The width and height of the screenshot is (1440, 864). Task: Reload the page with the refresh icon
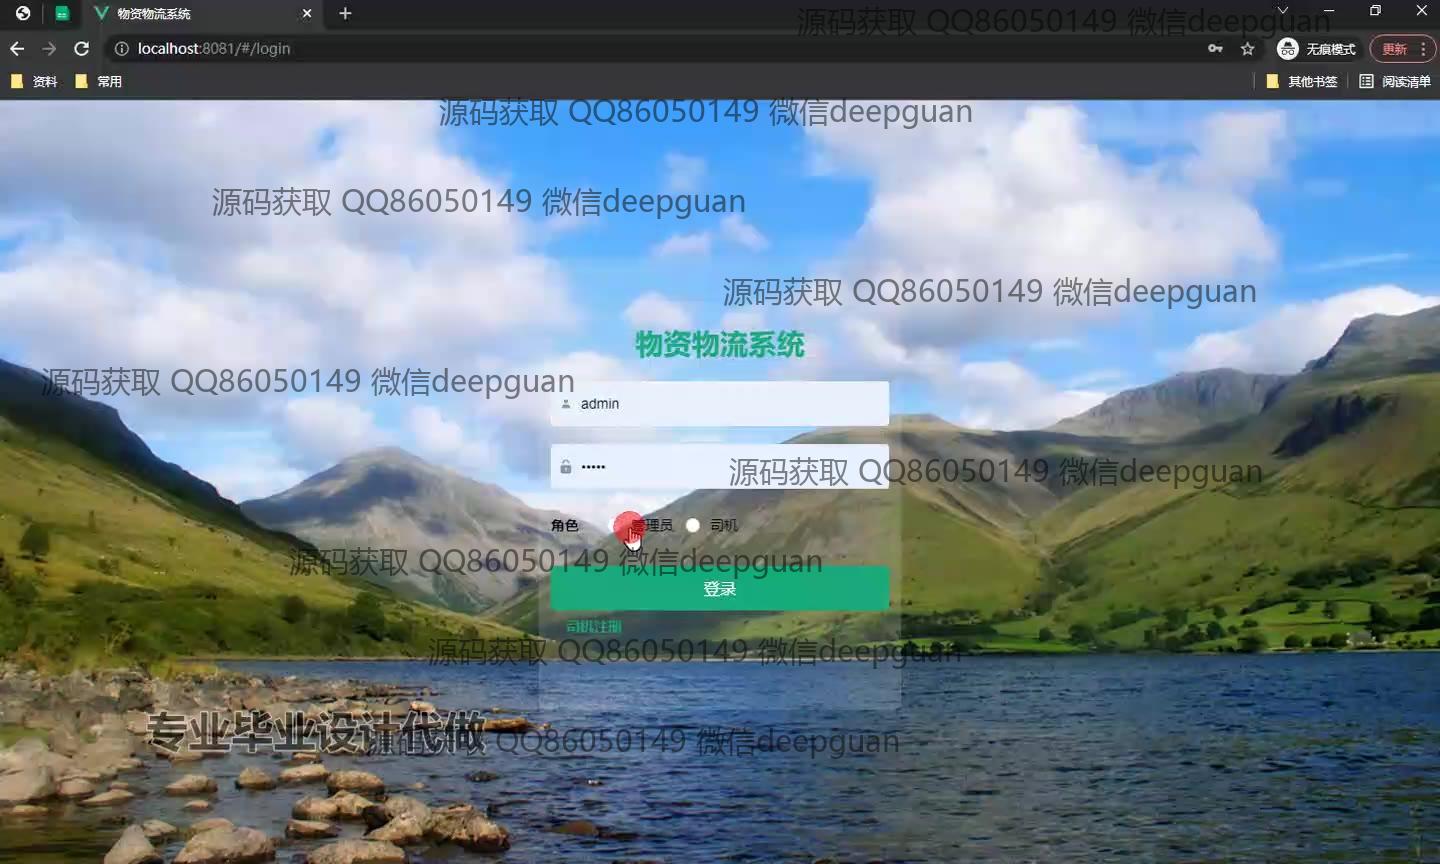coord(82,48)
